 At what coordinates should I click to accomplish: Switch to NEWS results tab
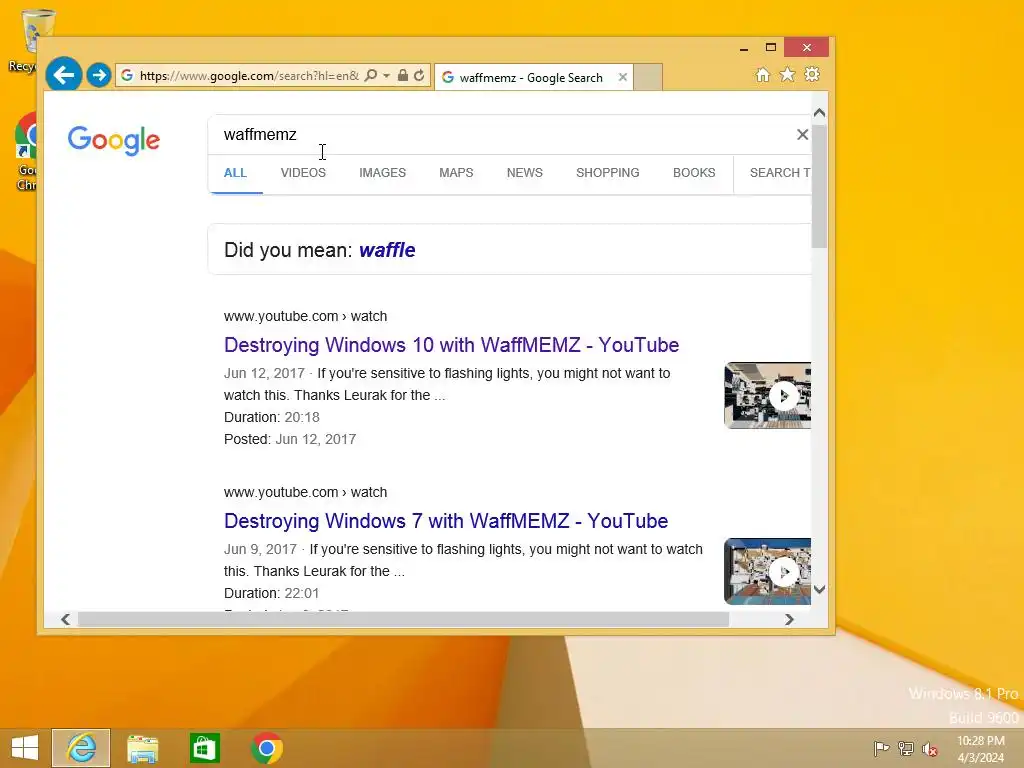pos(524,173)
